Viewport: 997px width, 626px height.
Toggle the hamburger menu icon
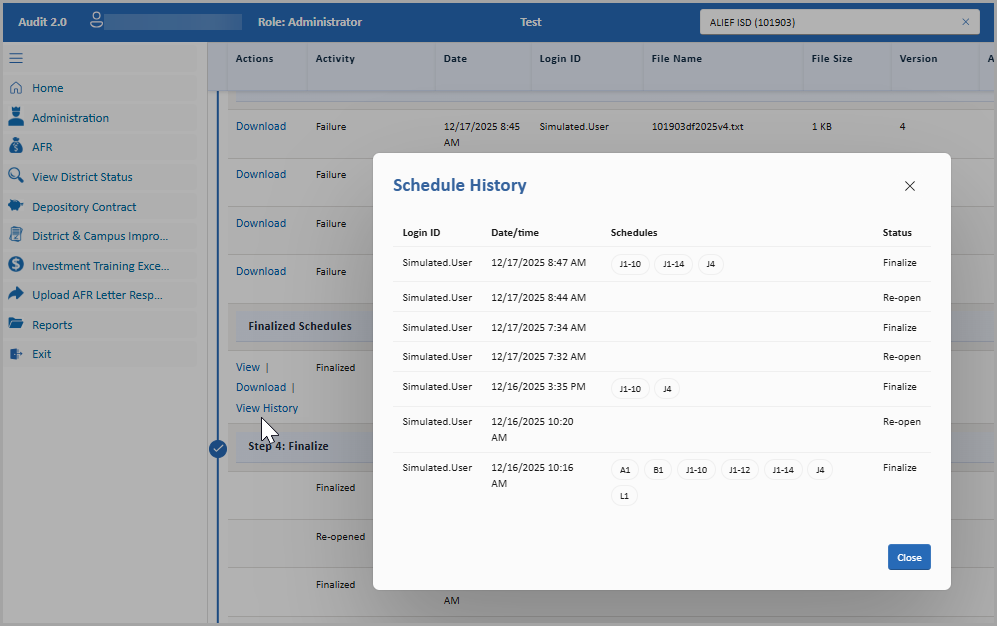pos(16,58)
